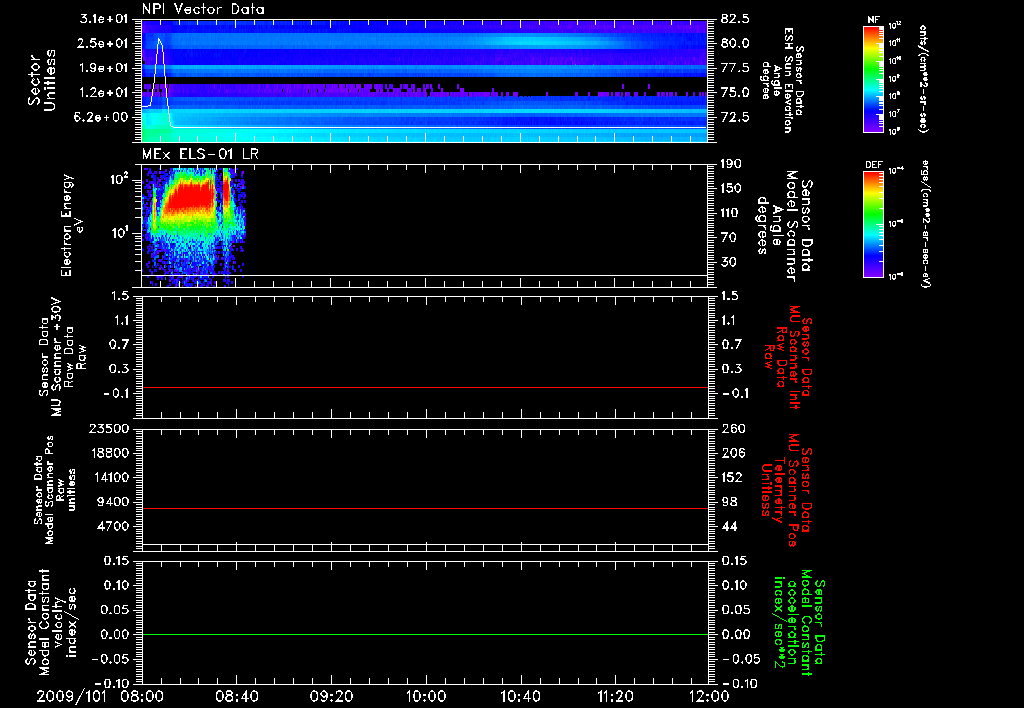The image size is (1024, 708).
Task: Click the NF color bar legend
Action: point(873,79)
